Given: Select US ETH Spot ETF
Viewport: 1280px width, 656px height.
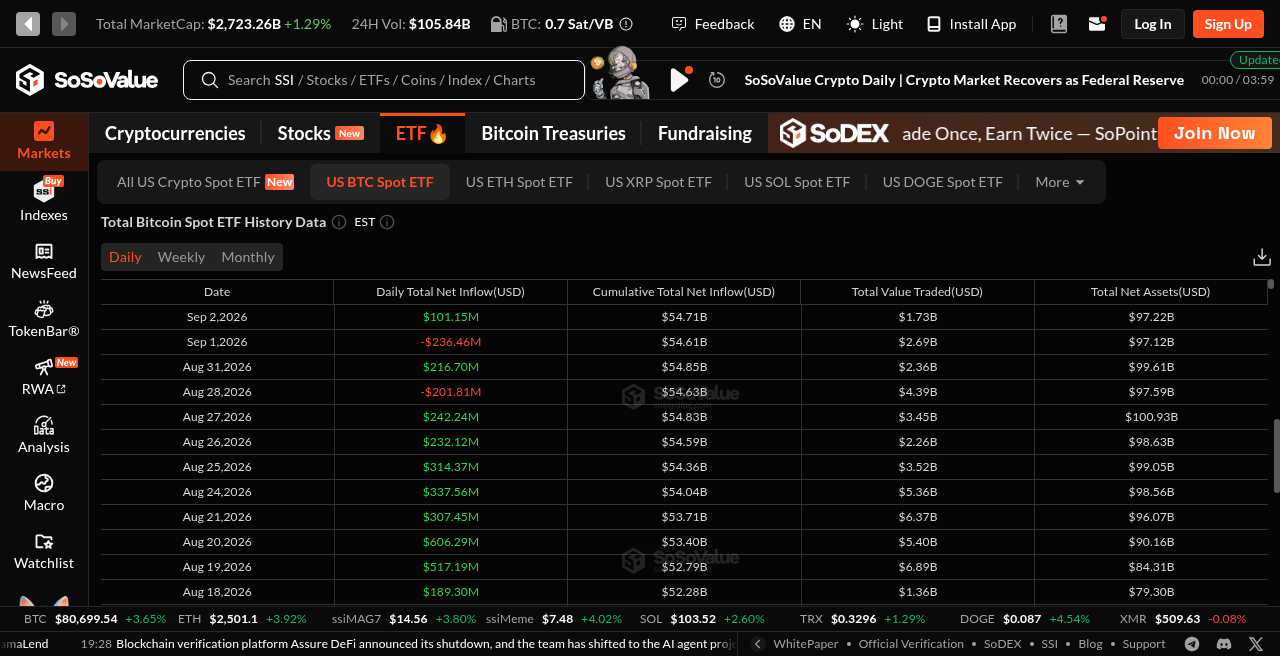Looking at the screenshot, I should (519, 182).
